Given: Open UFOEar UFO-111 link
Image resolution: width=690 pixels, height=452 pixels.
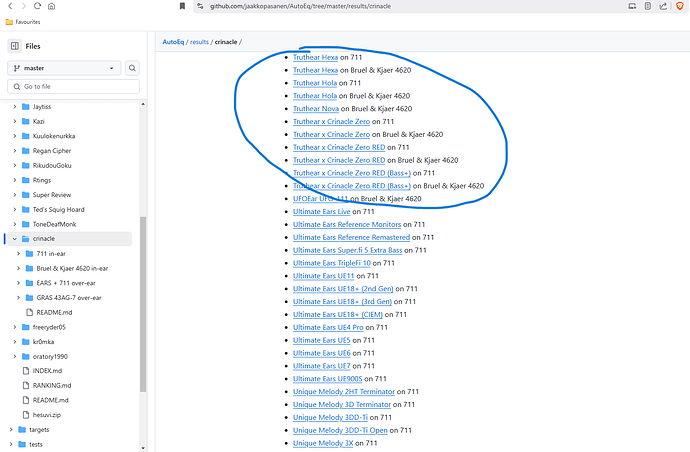Looking at the screenshot, I should pyautogui.click(x=320, y=198).
